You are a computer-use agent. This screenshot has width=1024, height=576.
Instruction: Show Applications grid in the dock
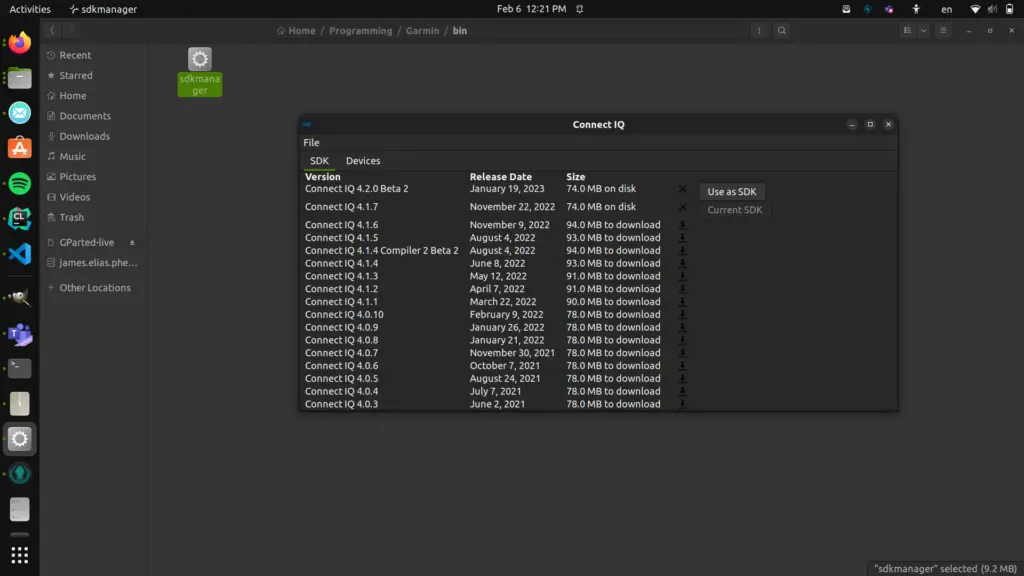20,555
